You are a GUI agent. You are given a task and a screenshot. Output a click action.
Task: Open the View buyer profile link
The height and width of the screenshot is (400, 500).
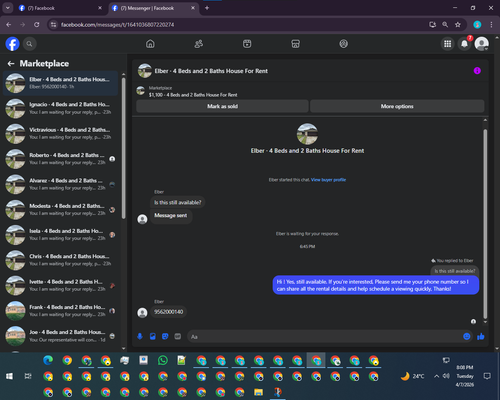click(328, 180)
